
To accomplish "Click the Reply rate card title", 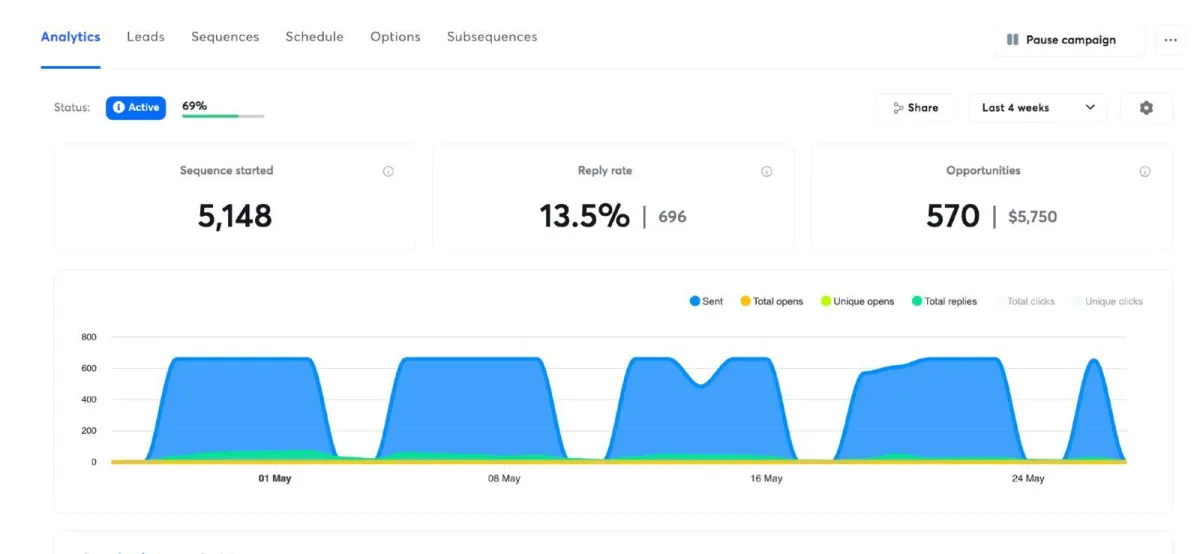I will [x=605, y=171].
